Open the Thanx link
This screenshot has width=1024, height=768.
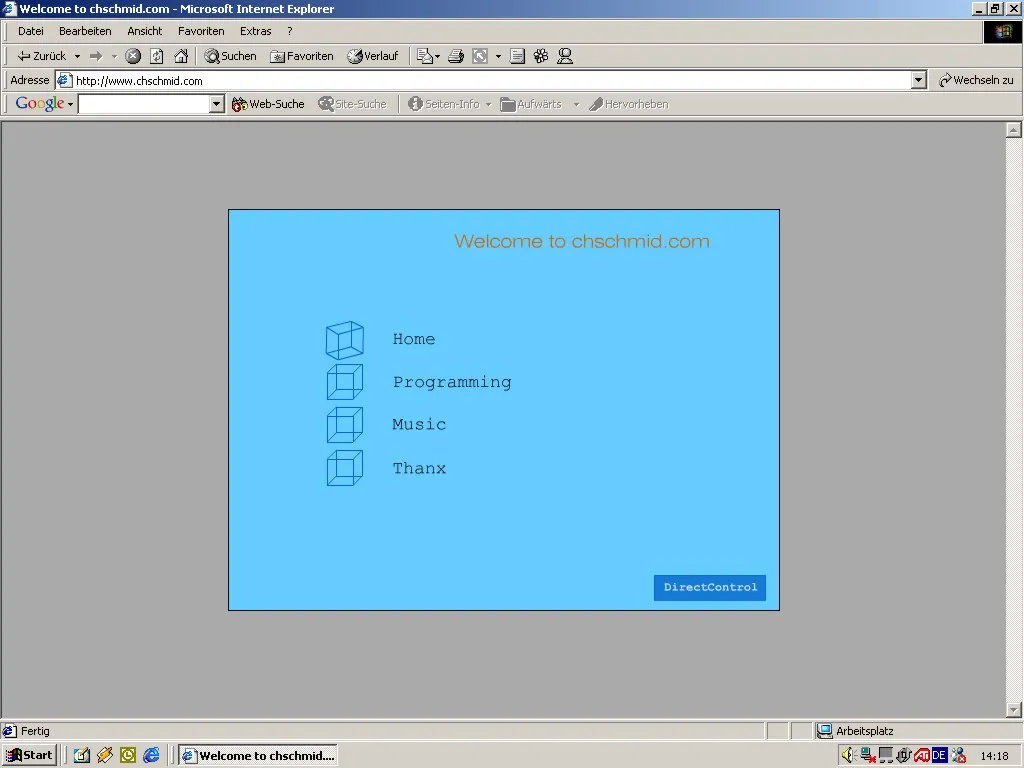(x=419, y=468)
